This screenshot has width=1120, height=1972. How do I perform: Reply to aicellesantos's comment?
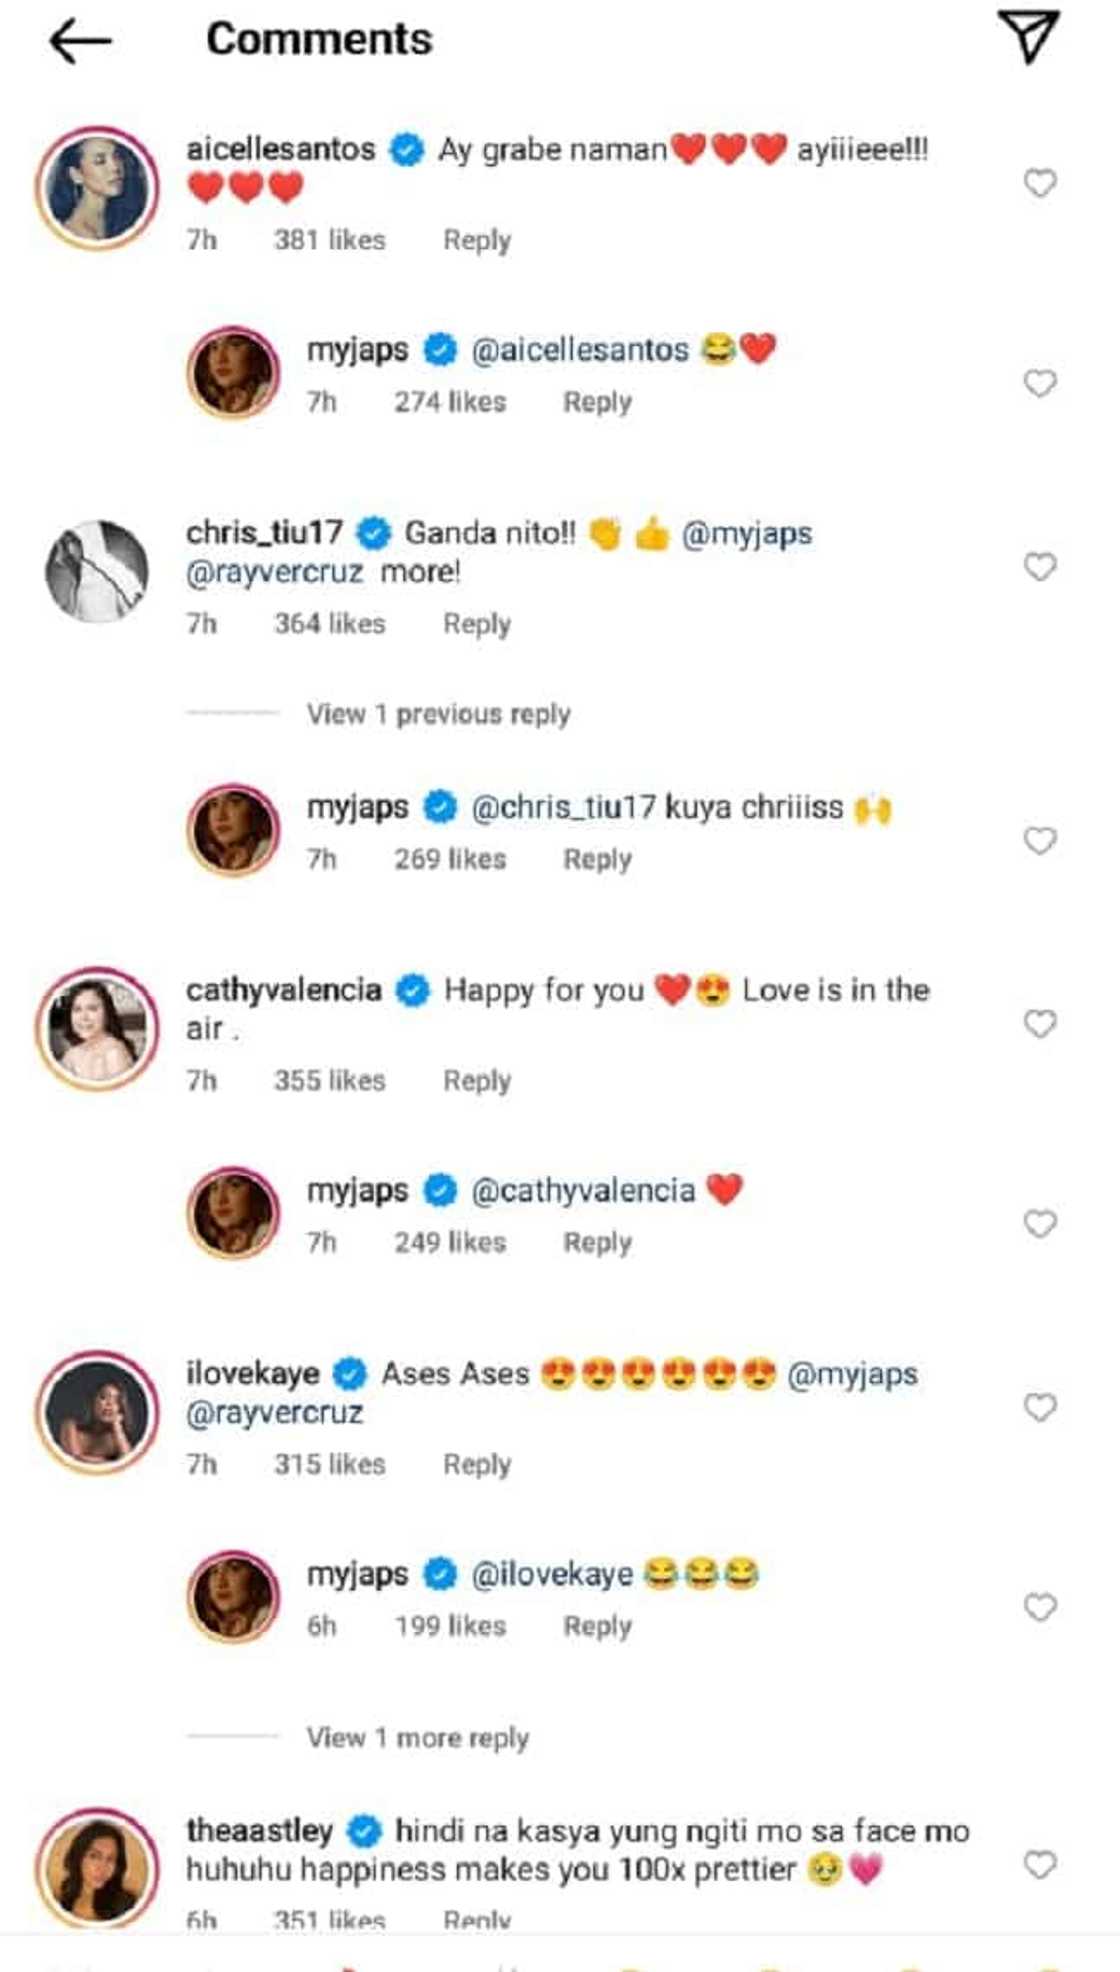[477, 241]
